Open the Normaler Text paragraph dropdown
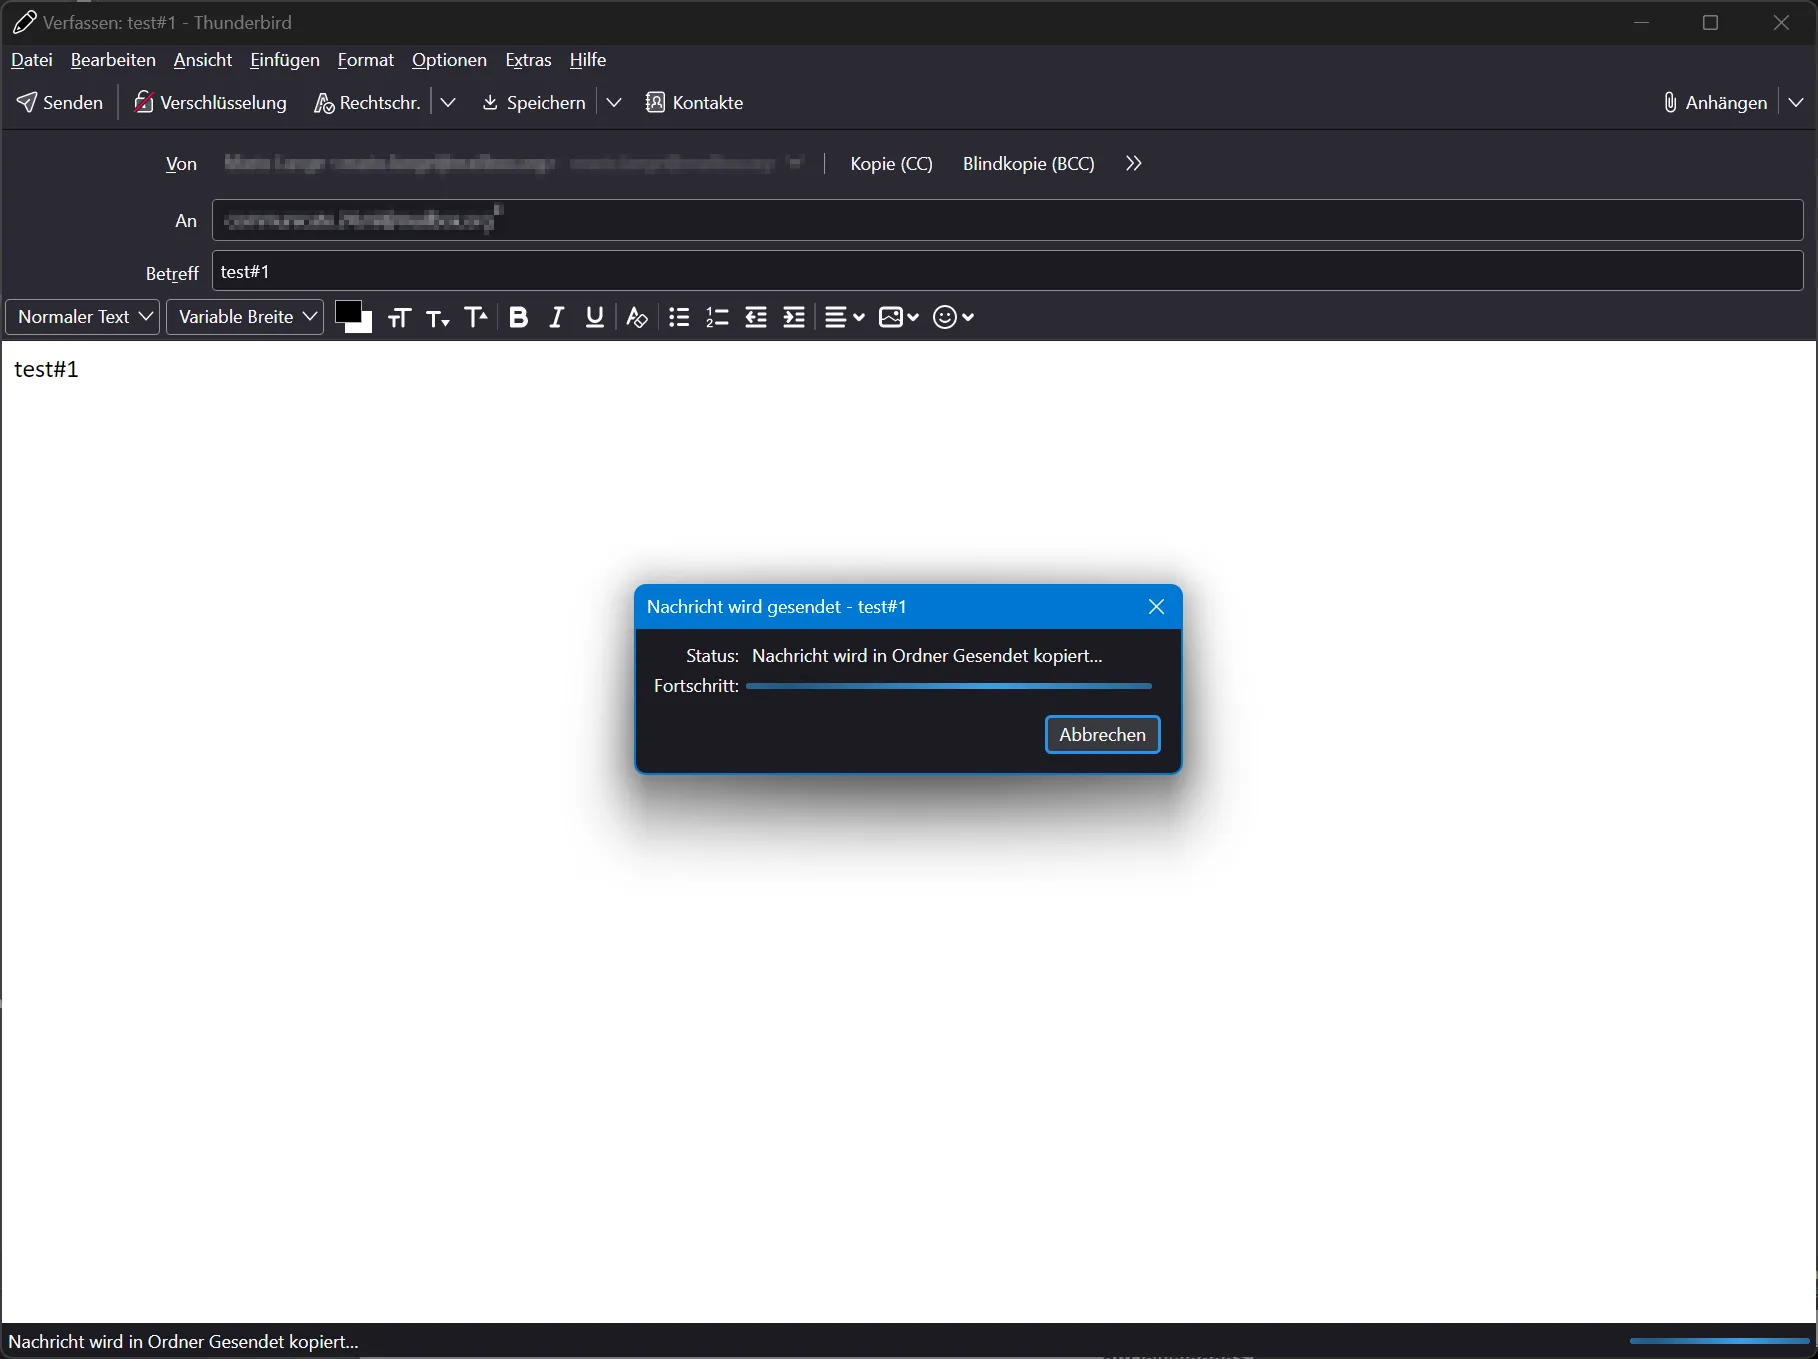Image resolution: width=1818 pixels, height=1359 pixels. (x=83, y=317)
